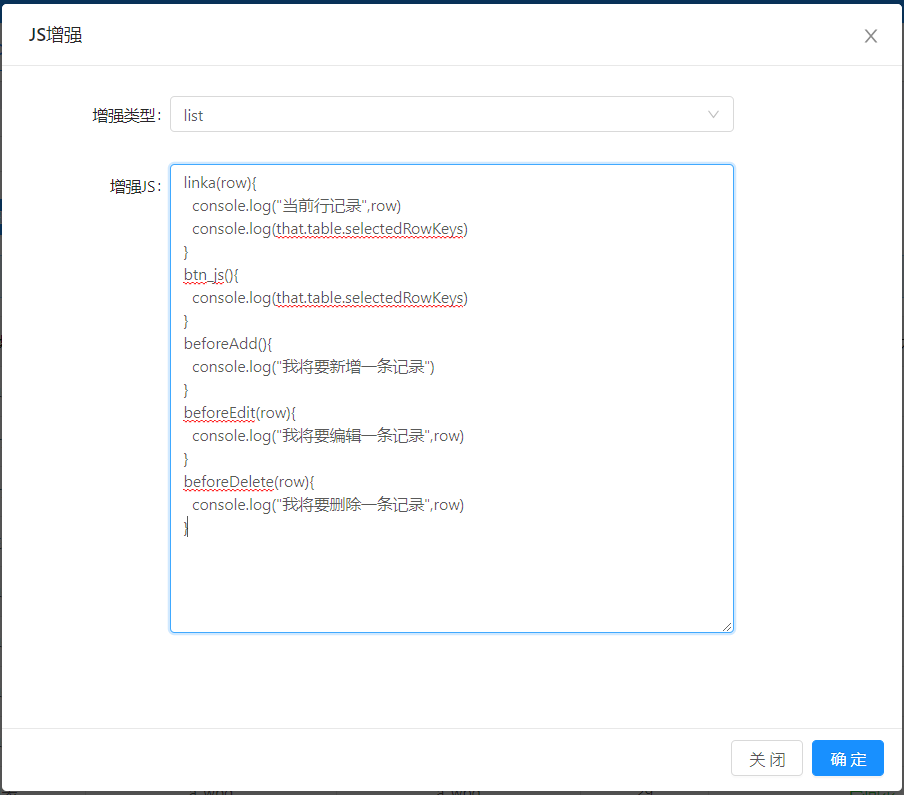Image resolution: width=904 pixels, height=795 pixels.
Task: Click the line console.log("当前行记录",row)
Action: tap(296, 206)
